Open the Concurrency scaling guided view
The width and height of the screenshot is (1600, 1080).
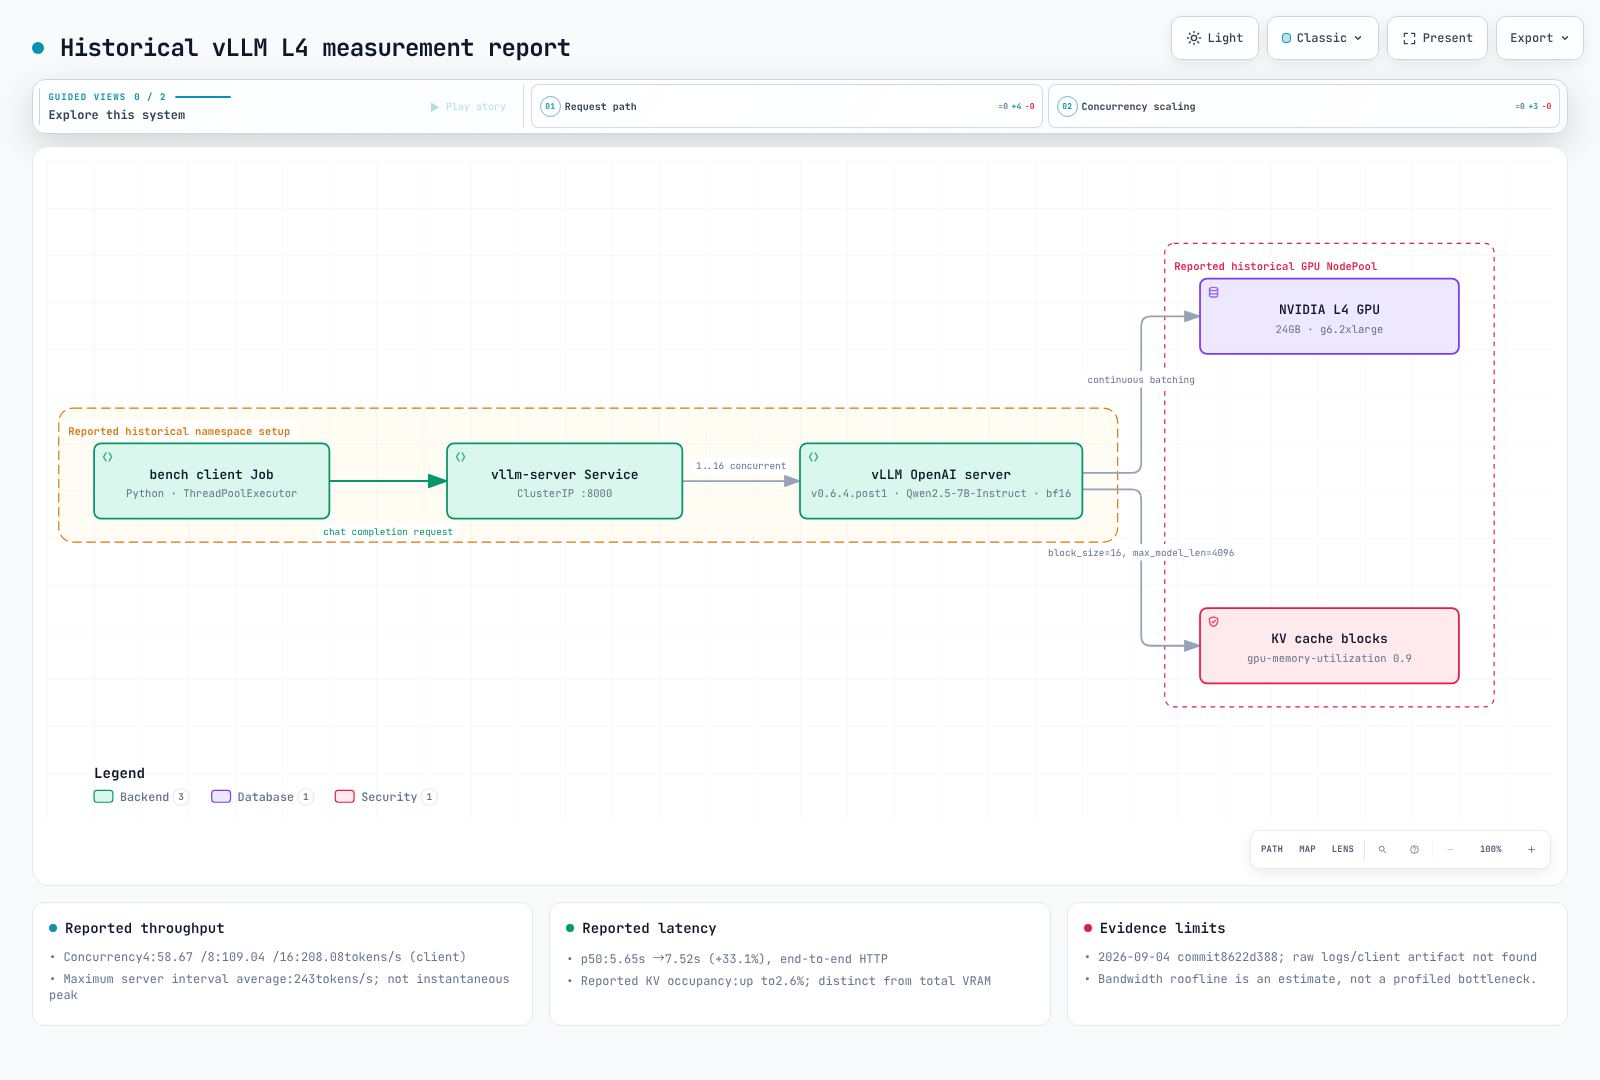[x=1304, y=106]
